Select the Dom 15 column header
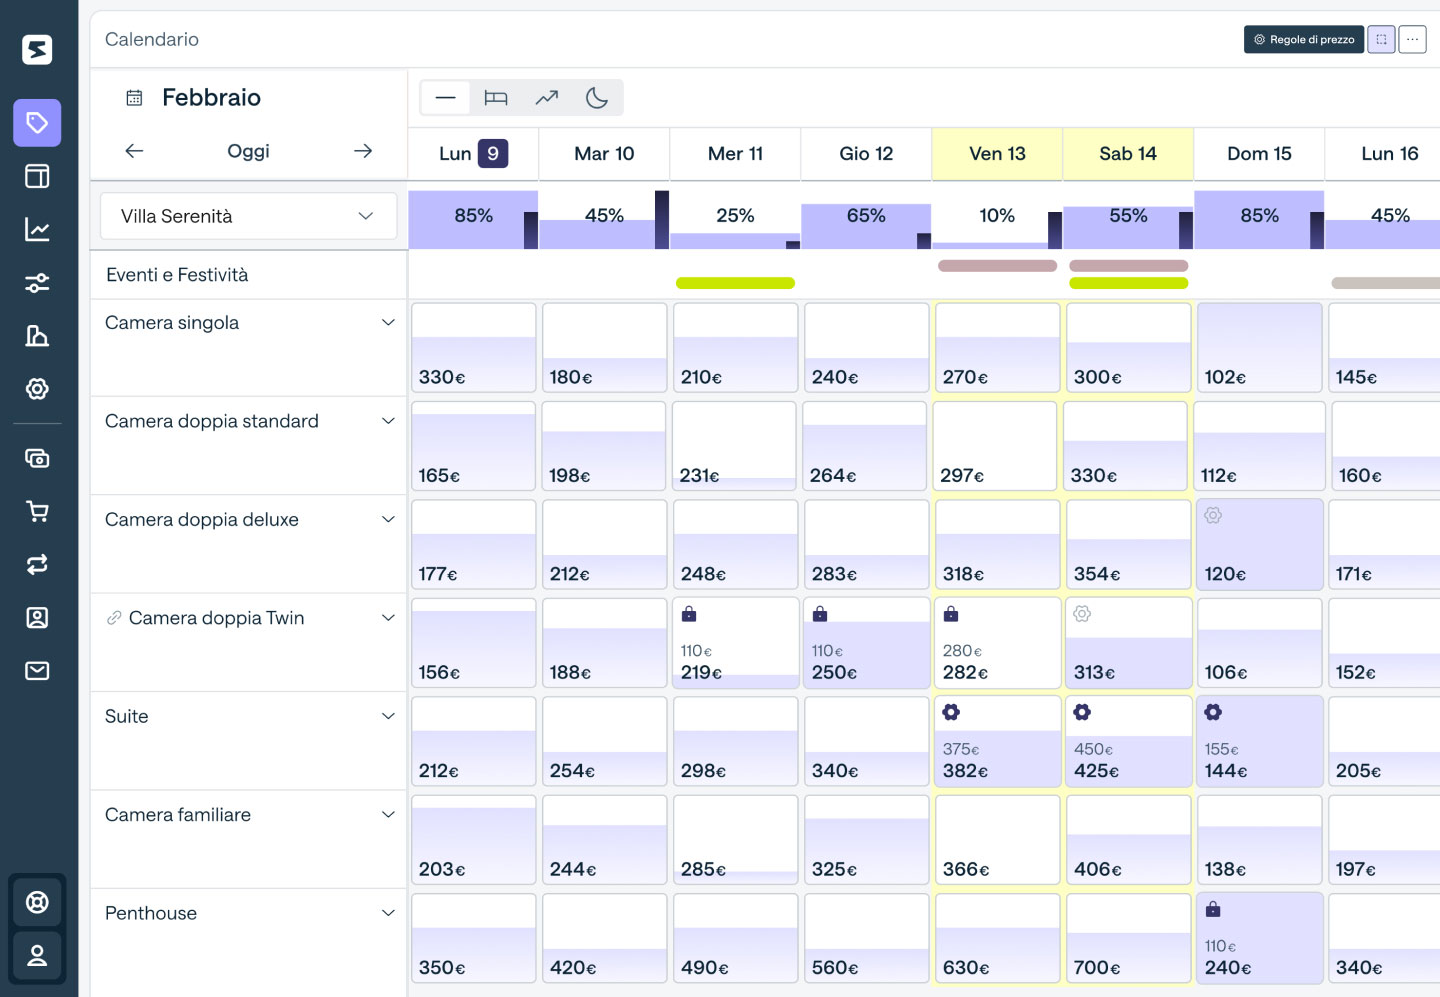This screenshot has width=1440, height=997. pos(1259,154)
